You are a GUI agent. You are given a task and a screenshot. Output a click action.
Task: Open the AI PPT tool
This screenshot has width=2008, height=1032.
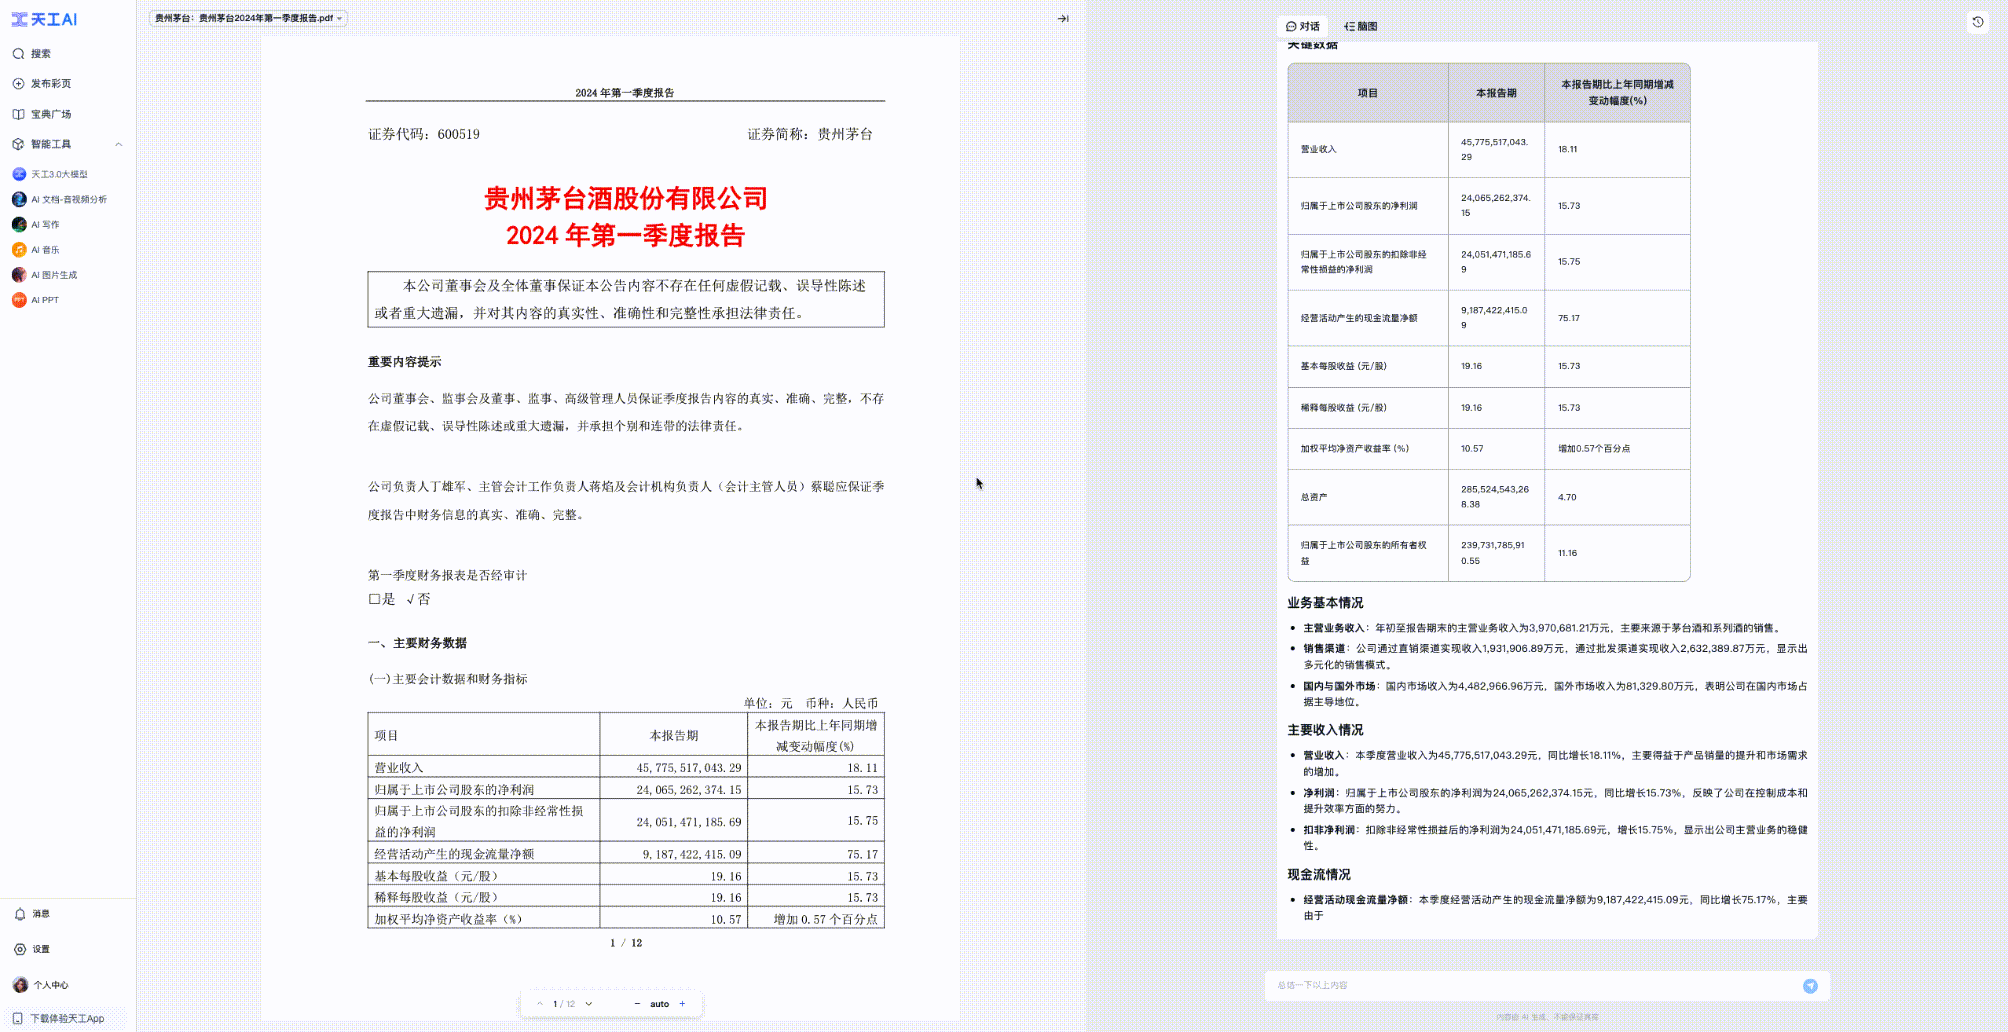tap(44, 299)
